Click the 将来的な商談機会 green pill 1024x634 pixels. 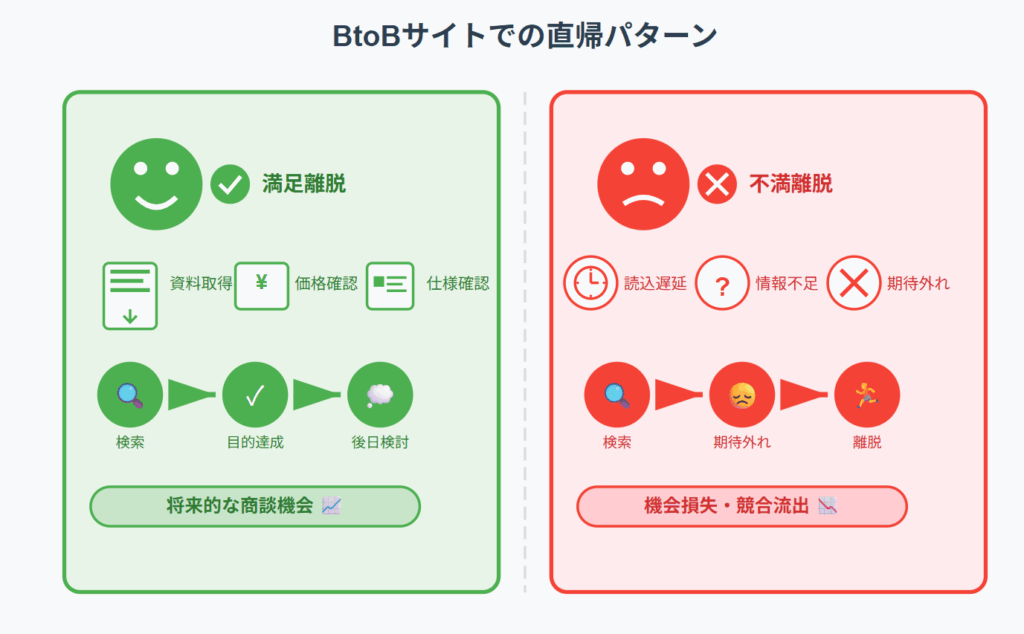[255, 506]
